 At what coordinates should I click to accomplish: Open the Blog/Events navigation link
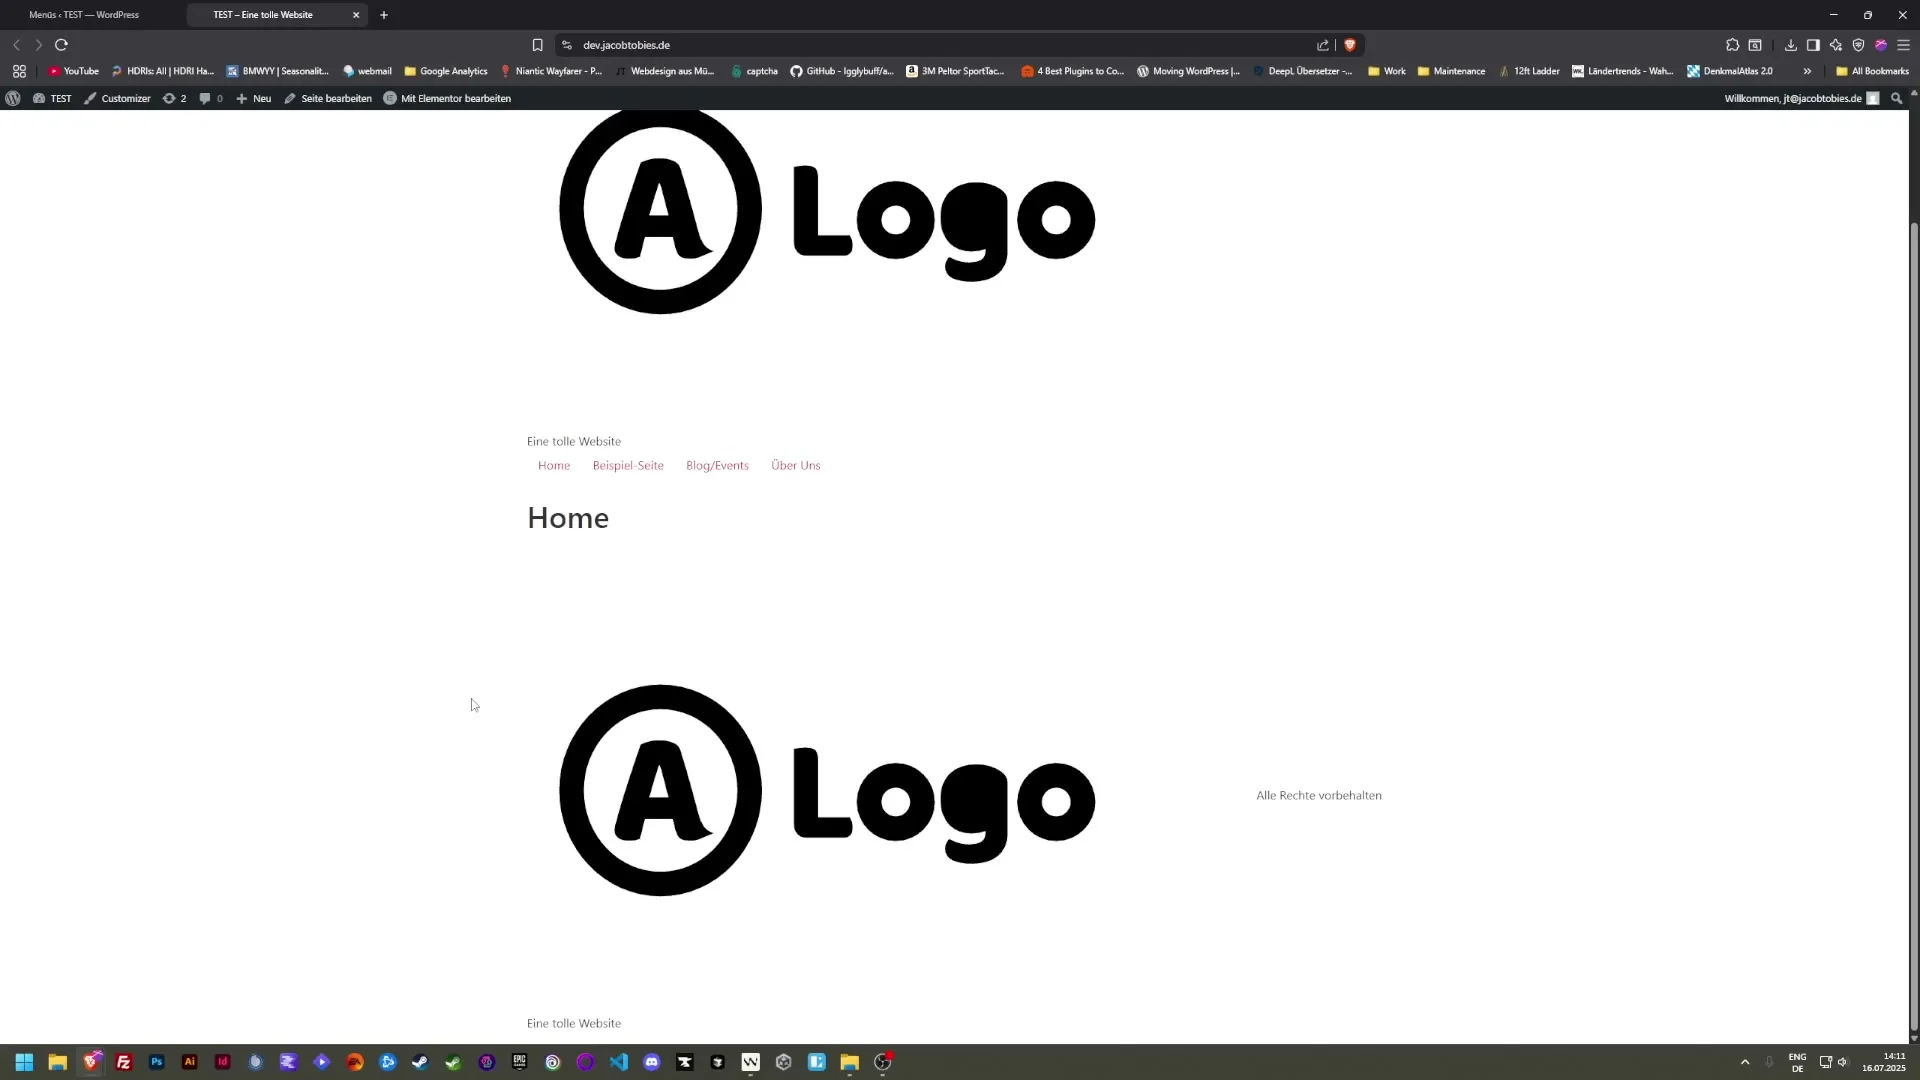point(717,465)
